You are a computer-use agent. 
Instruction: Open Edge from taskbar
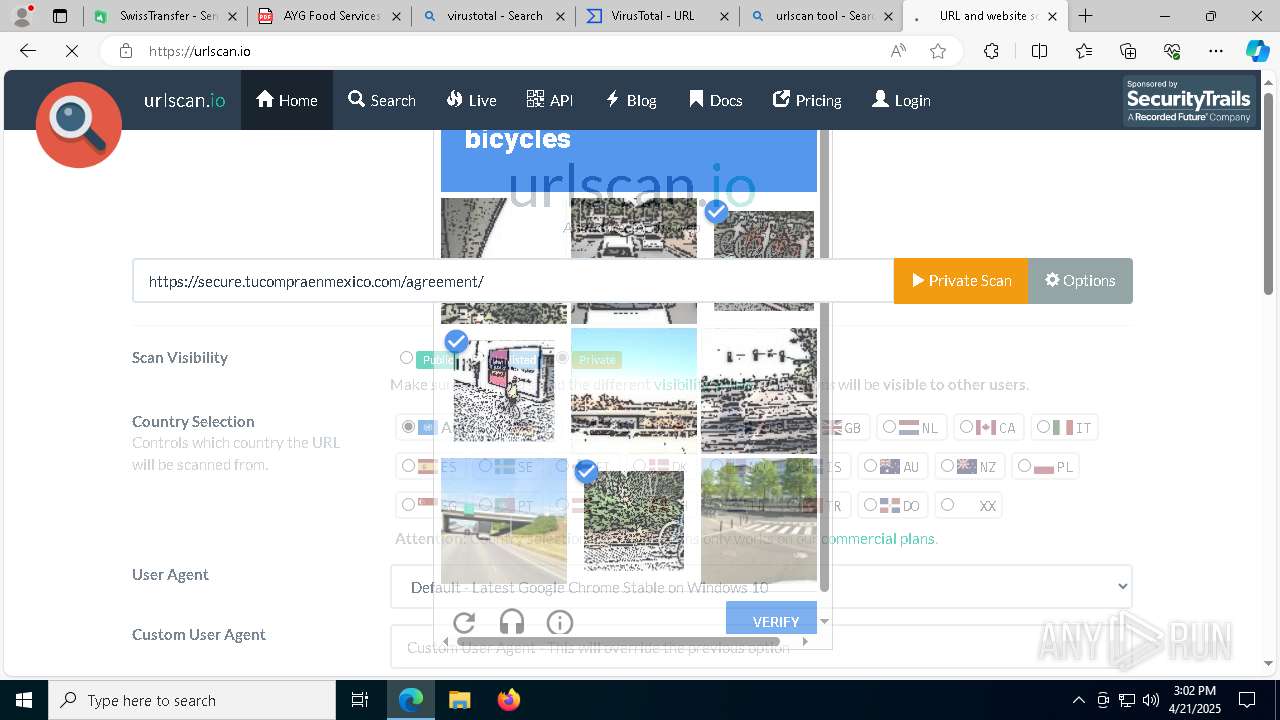[411, 700]
